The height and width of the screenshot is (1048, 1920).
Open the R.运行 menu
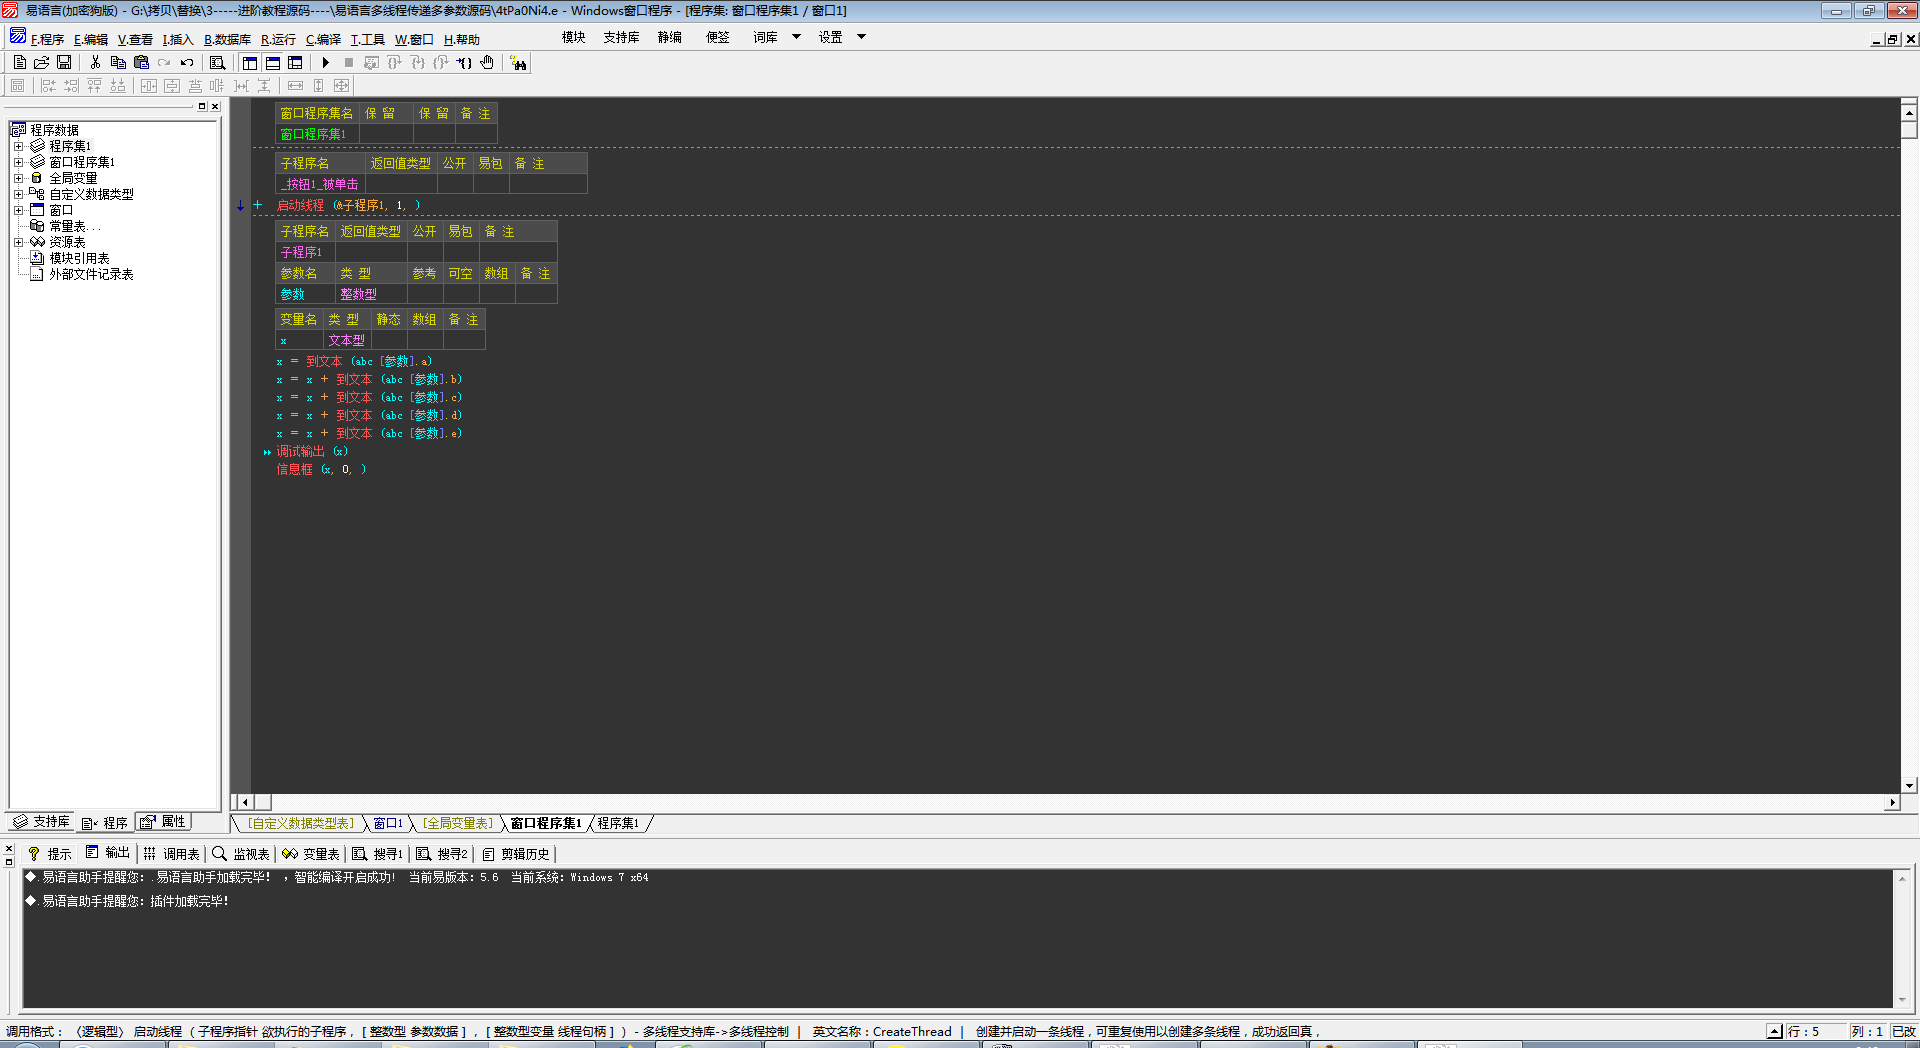[x=278, y=40]
